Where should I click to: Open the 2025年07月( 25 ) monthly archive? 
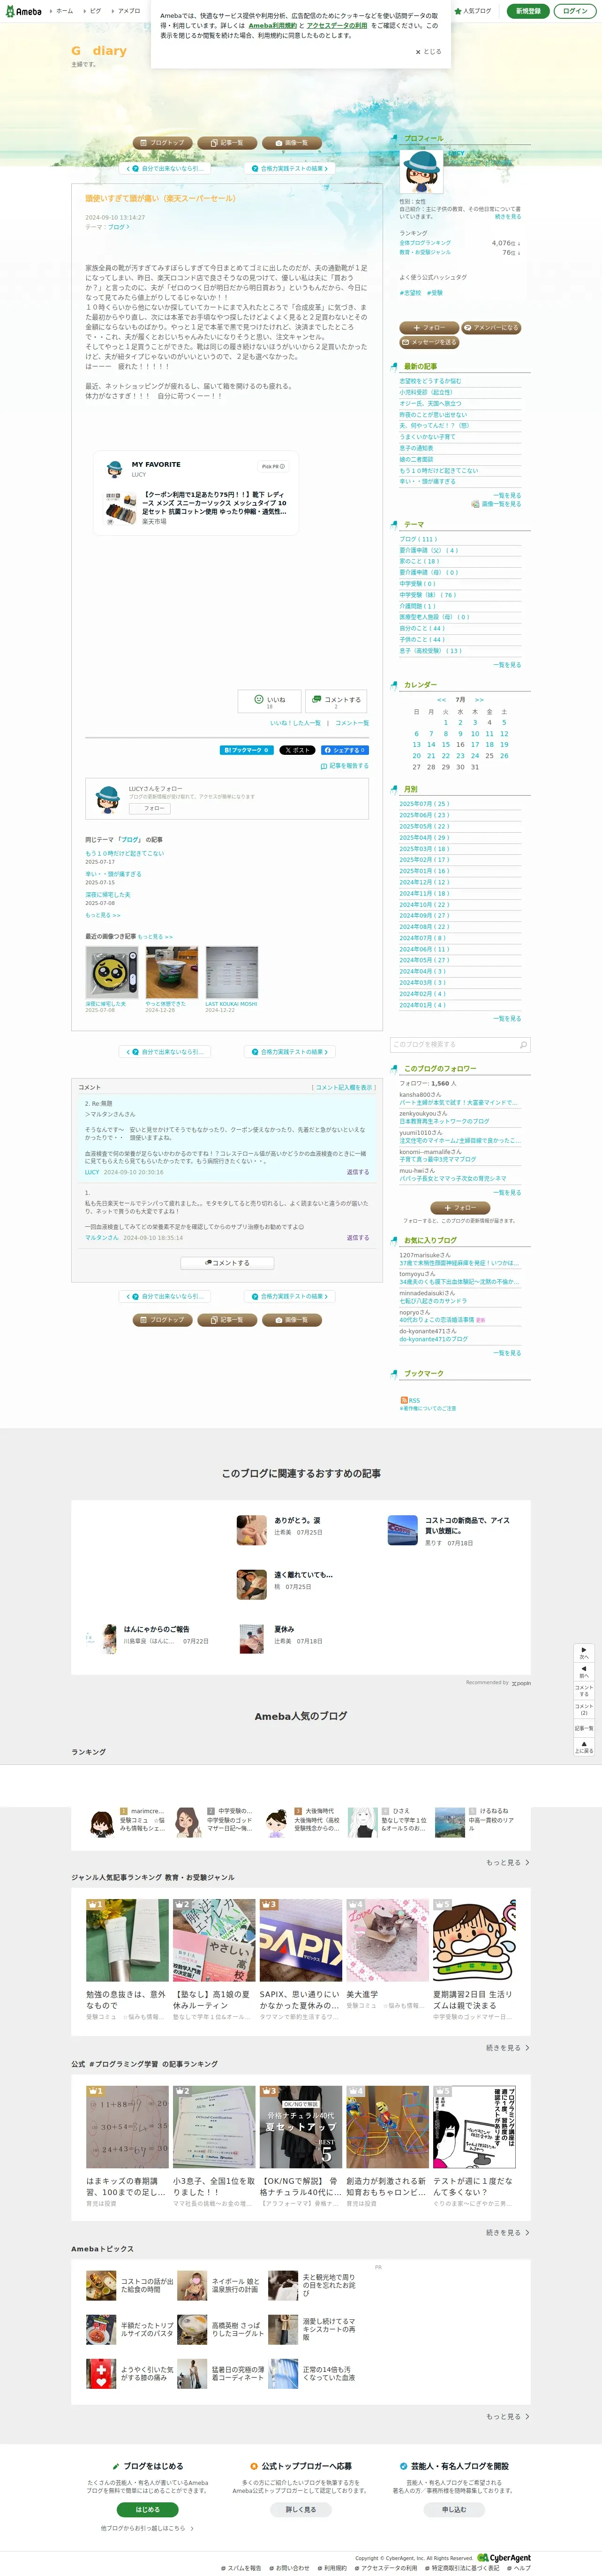coord(424,804)
